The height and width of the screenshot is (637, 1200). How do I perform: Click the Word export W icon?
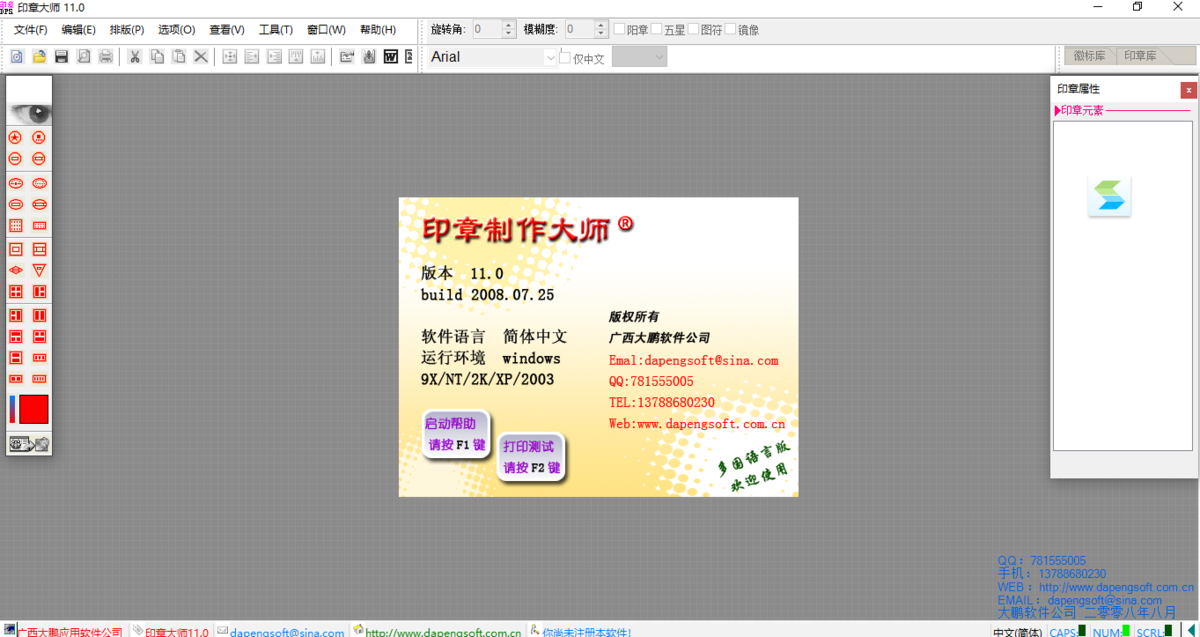(x=391, y=57)
